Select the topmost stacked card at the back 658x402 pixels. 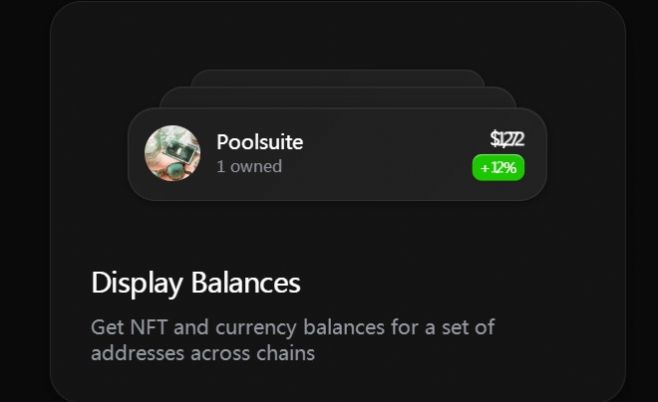click(338, 78)
